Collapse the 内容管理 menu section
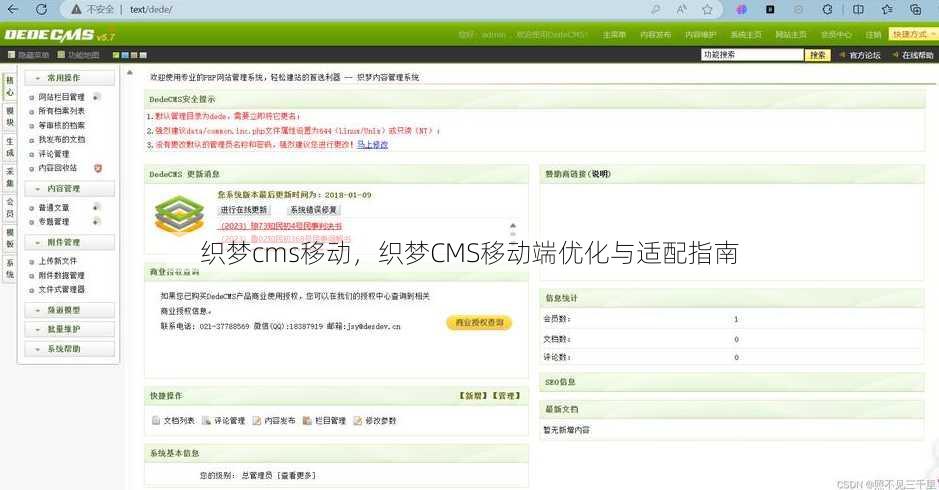The height and width of the screenshot is (490, 939). (x=69, y=189)
